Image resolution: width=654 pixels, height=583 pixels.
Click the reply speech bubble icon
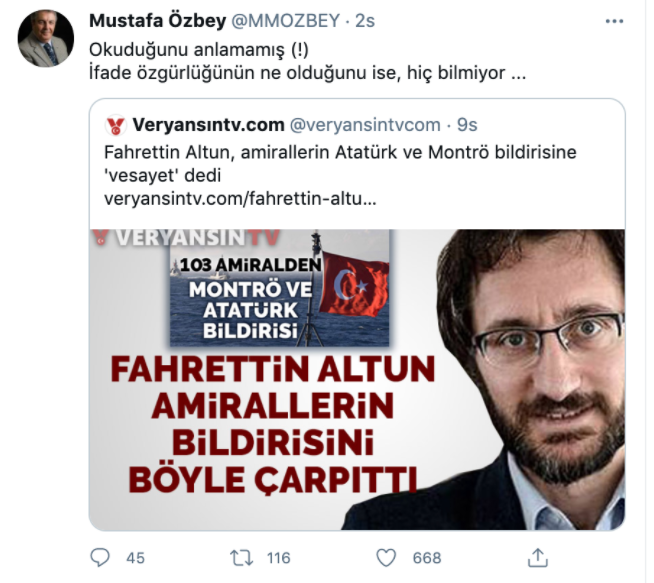coord(100,557)
